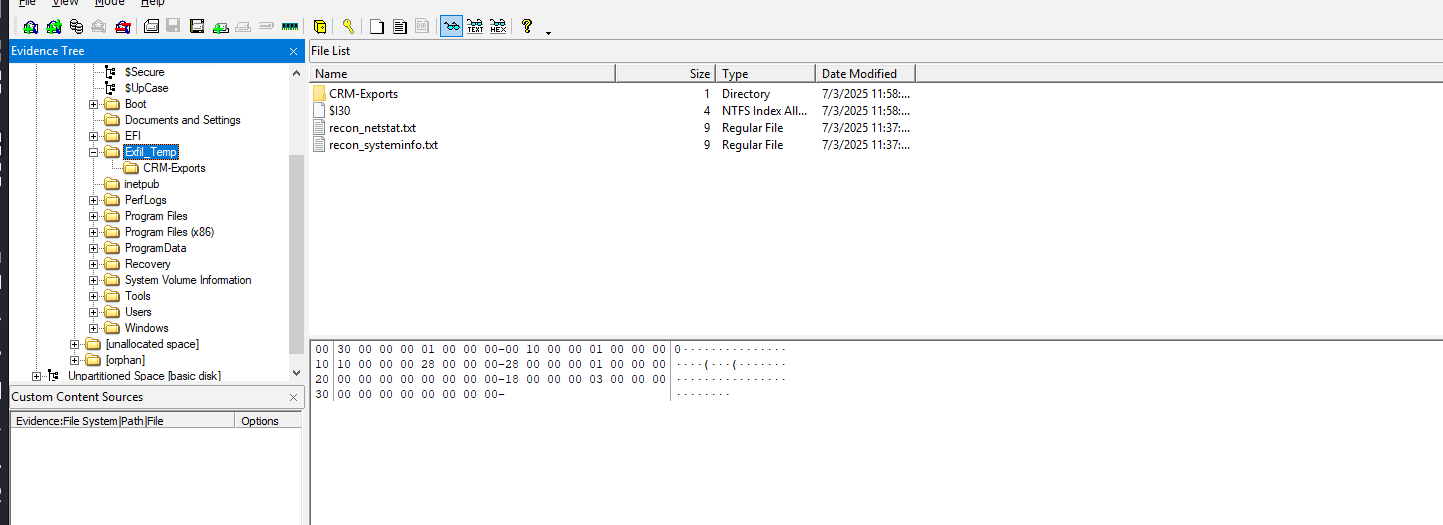Image resolution: width=1443 pixels, height=525 pixels.
Task: Expand the EFI folder node
Action: click(94, 136)
